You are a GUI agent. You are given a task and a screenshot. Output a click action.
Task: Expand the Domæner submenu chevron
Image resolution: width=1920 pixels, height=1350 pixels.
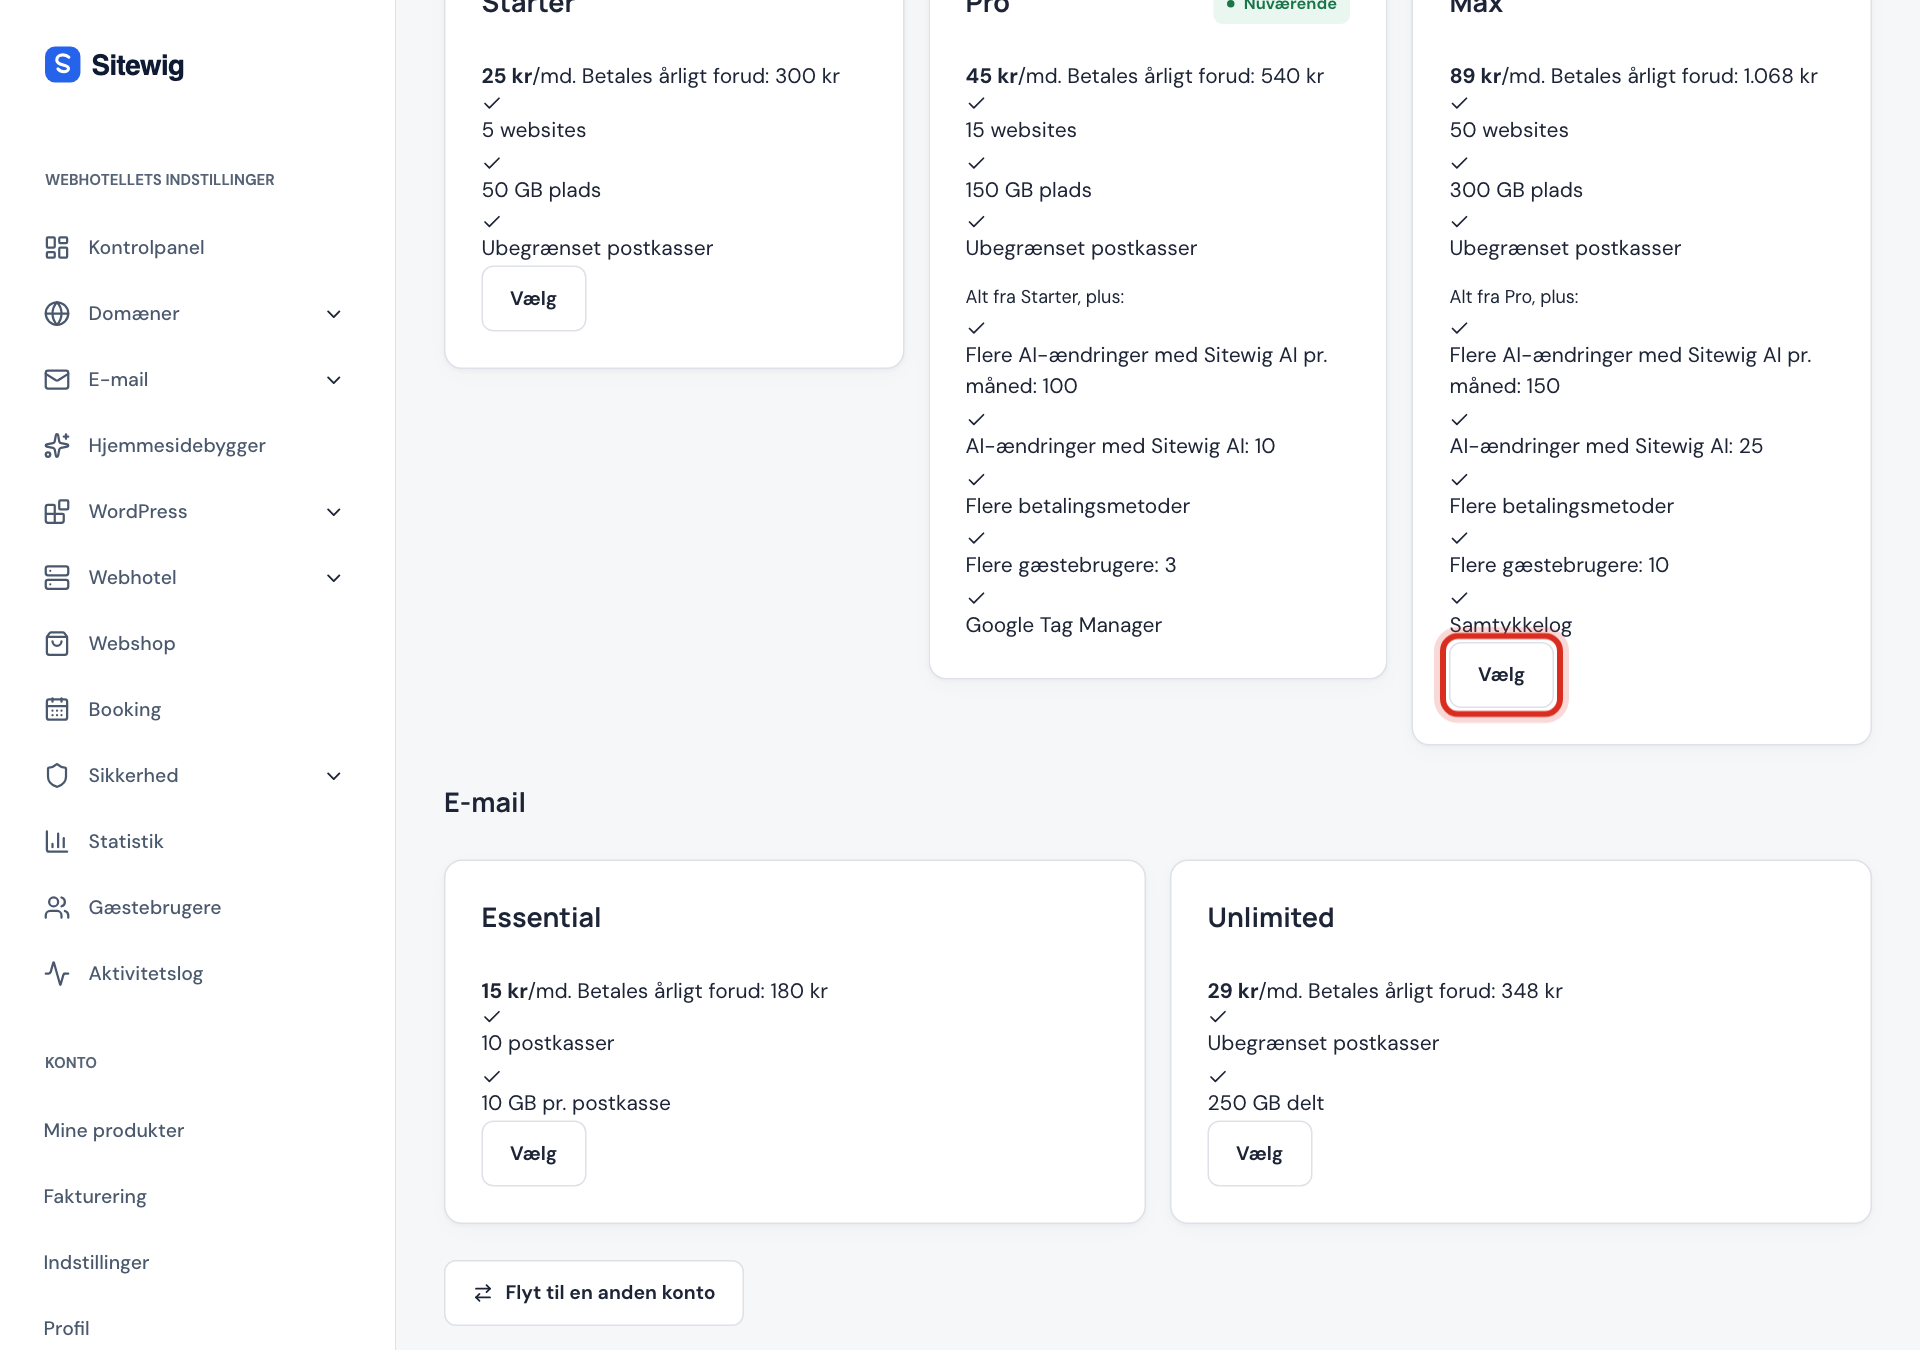point(334,314)
